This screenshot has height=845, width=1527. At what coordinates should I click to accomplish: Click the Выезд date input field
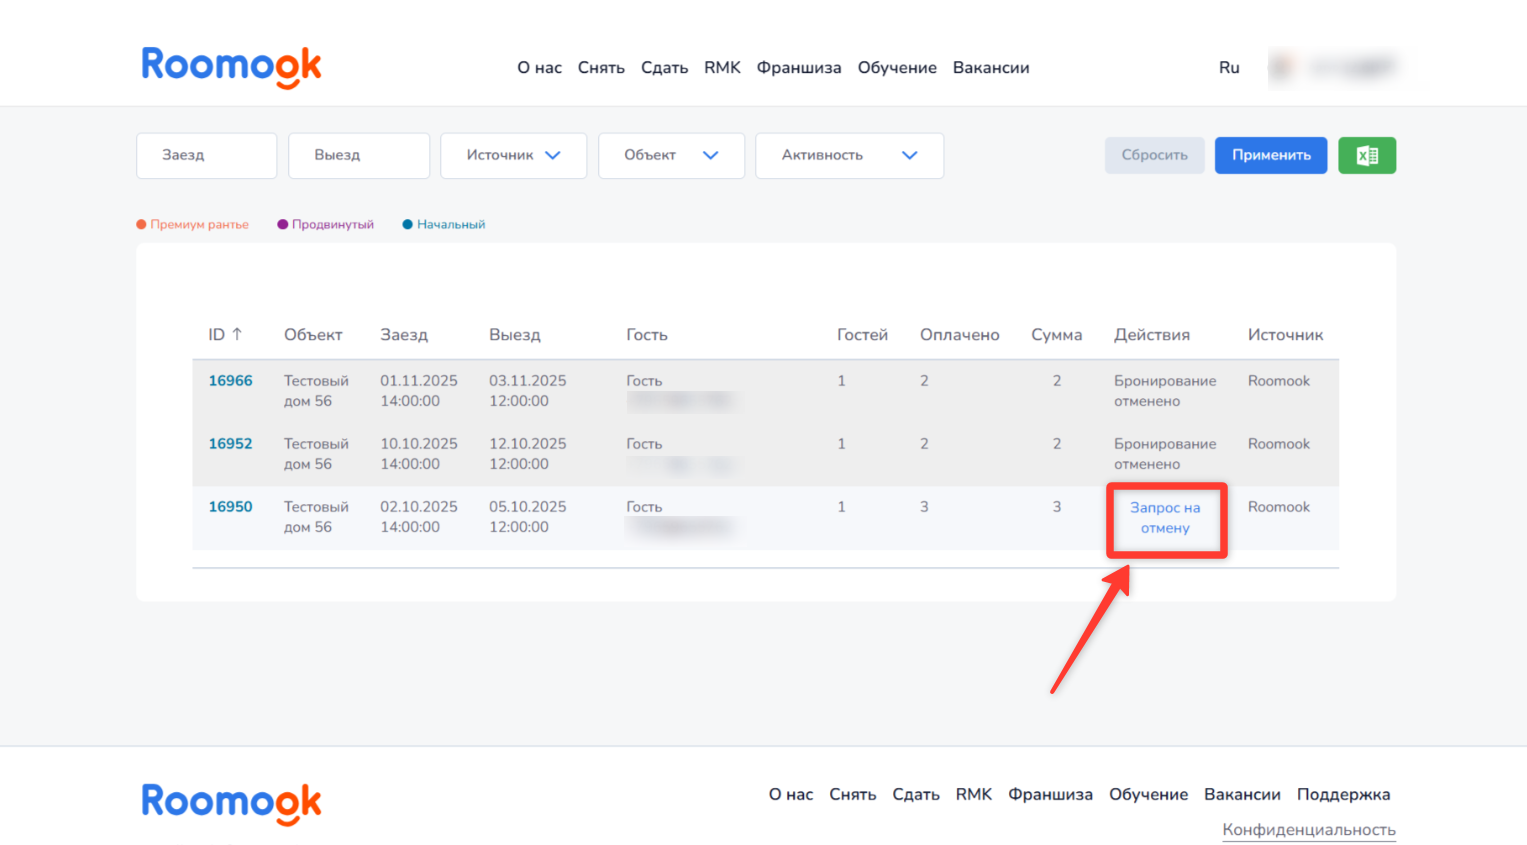(358, 155)
